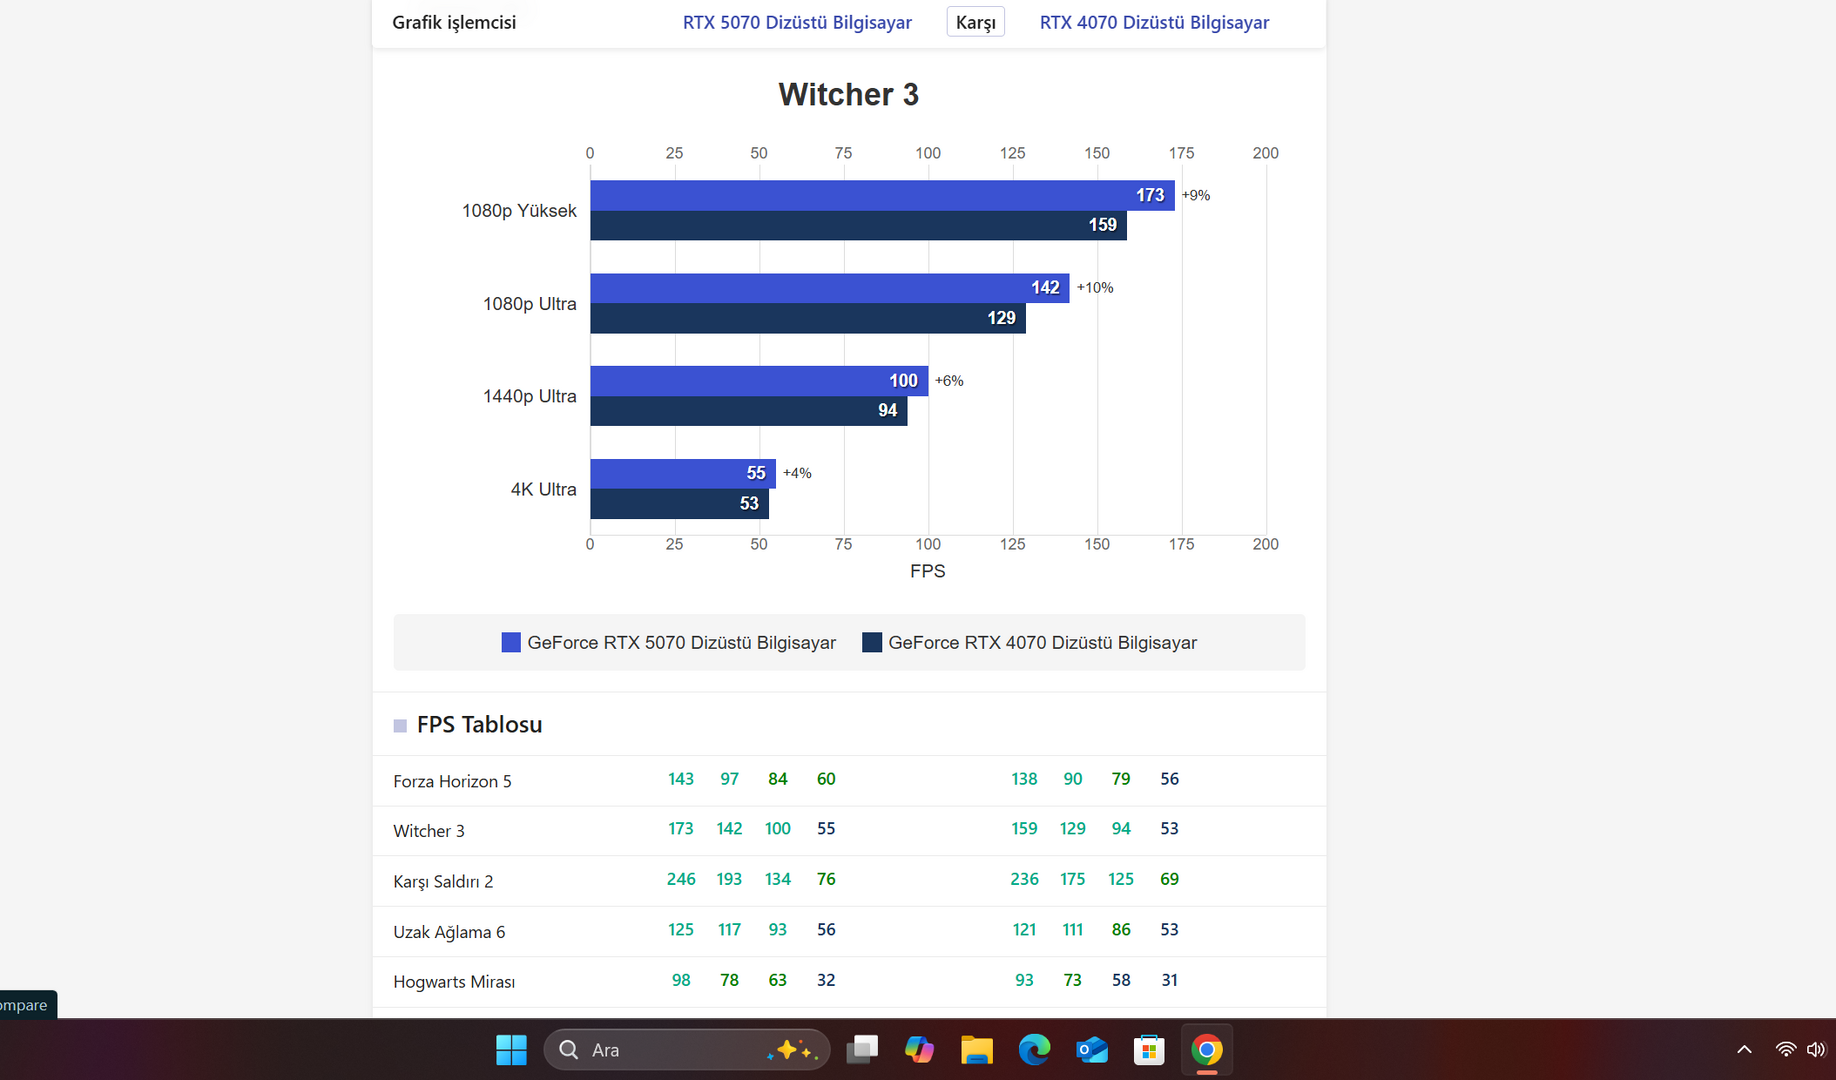This screenshot has height=1080, width=1836.
Task: Click the '1080p Yüksek' chart axis label
Action: [x=519, y=211]
